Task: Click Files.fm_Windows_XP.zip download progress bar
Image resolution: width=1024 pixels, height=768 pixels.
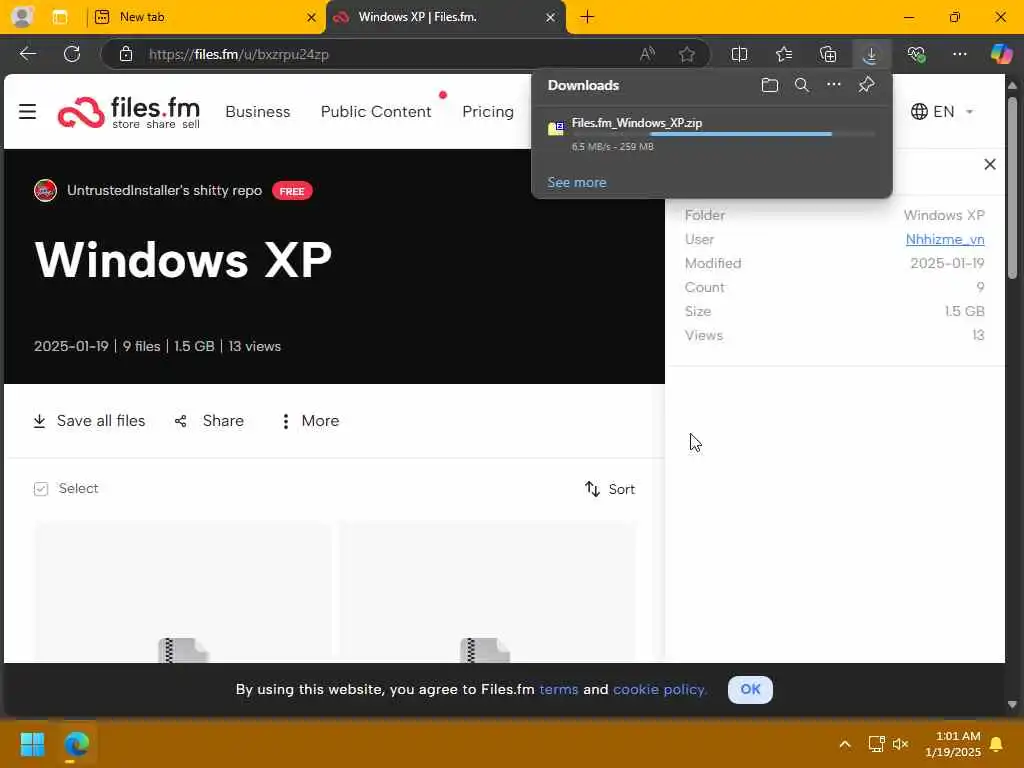Action: click(x=724, y=135)
